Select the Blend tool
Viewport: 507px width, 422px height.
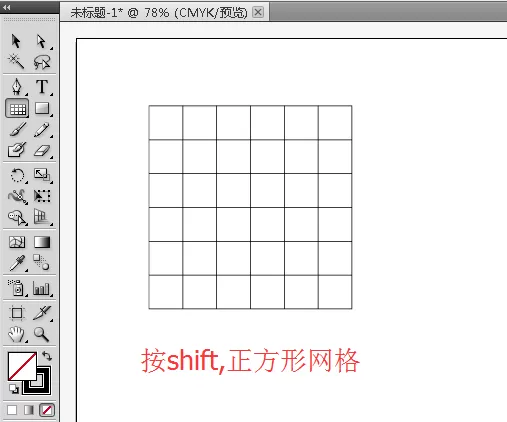point(41,262)
